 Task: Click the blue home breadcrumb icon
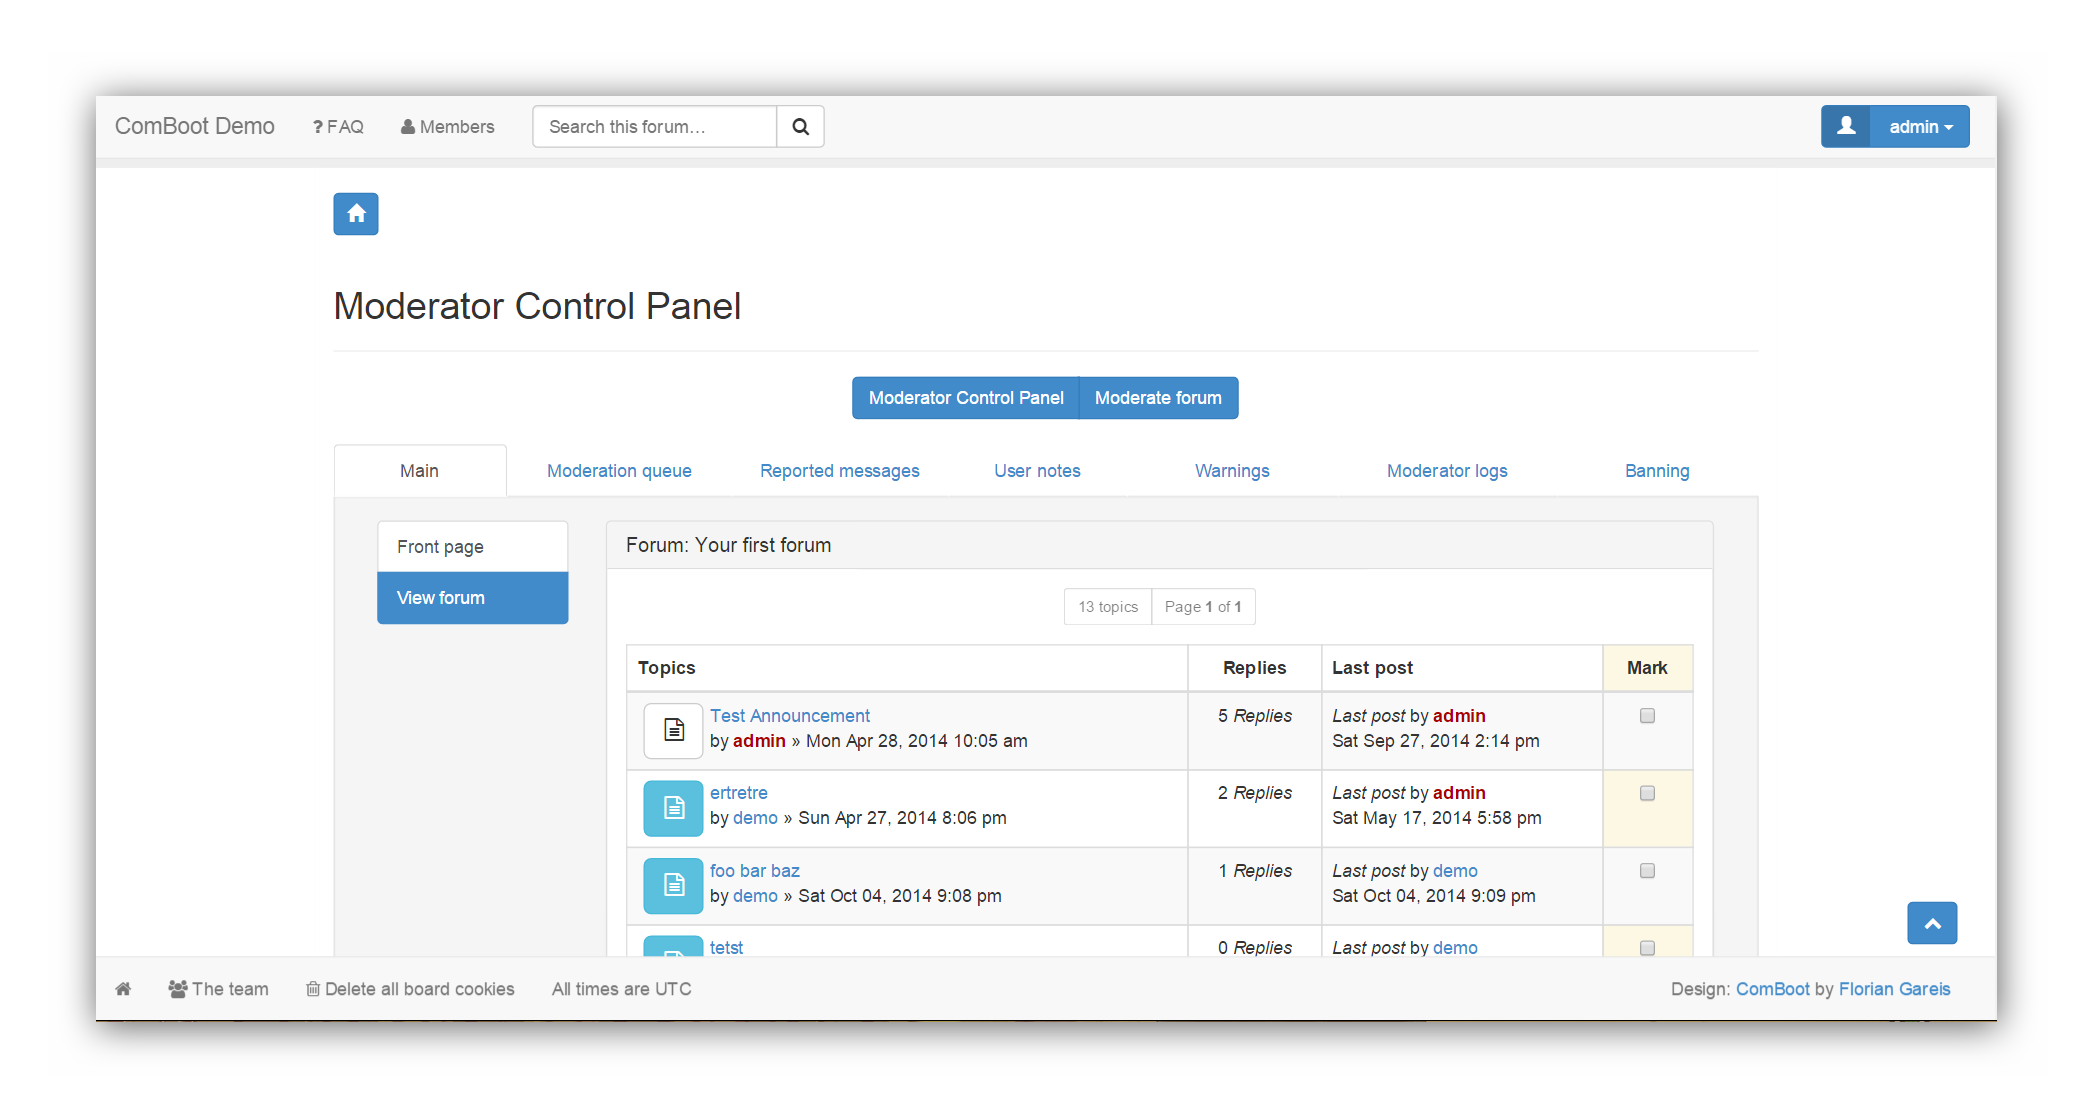[x=355, y=214]
